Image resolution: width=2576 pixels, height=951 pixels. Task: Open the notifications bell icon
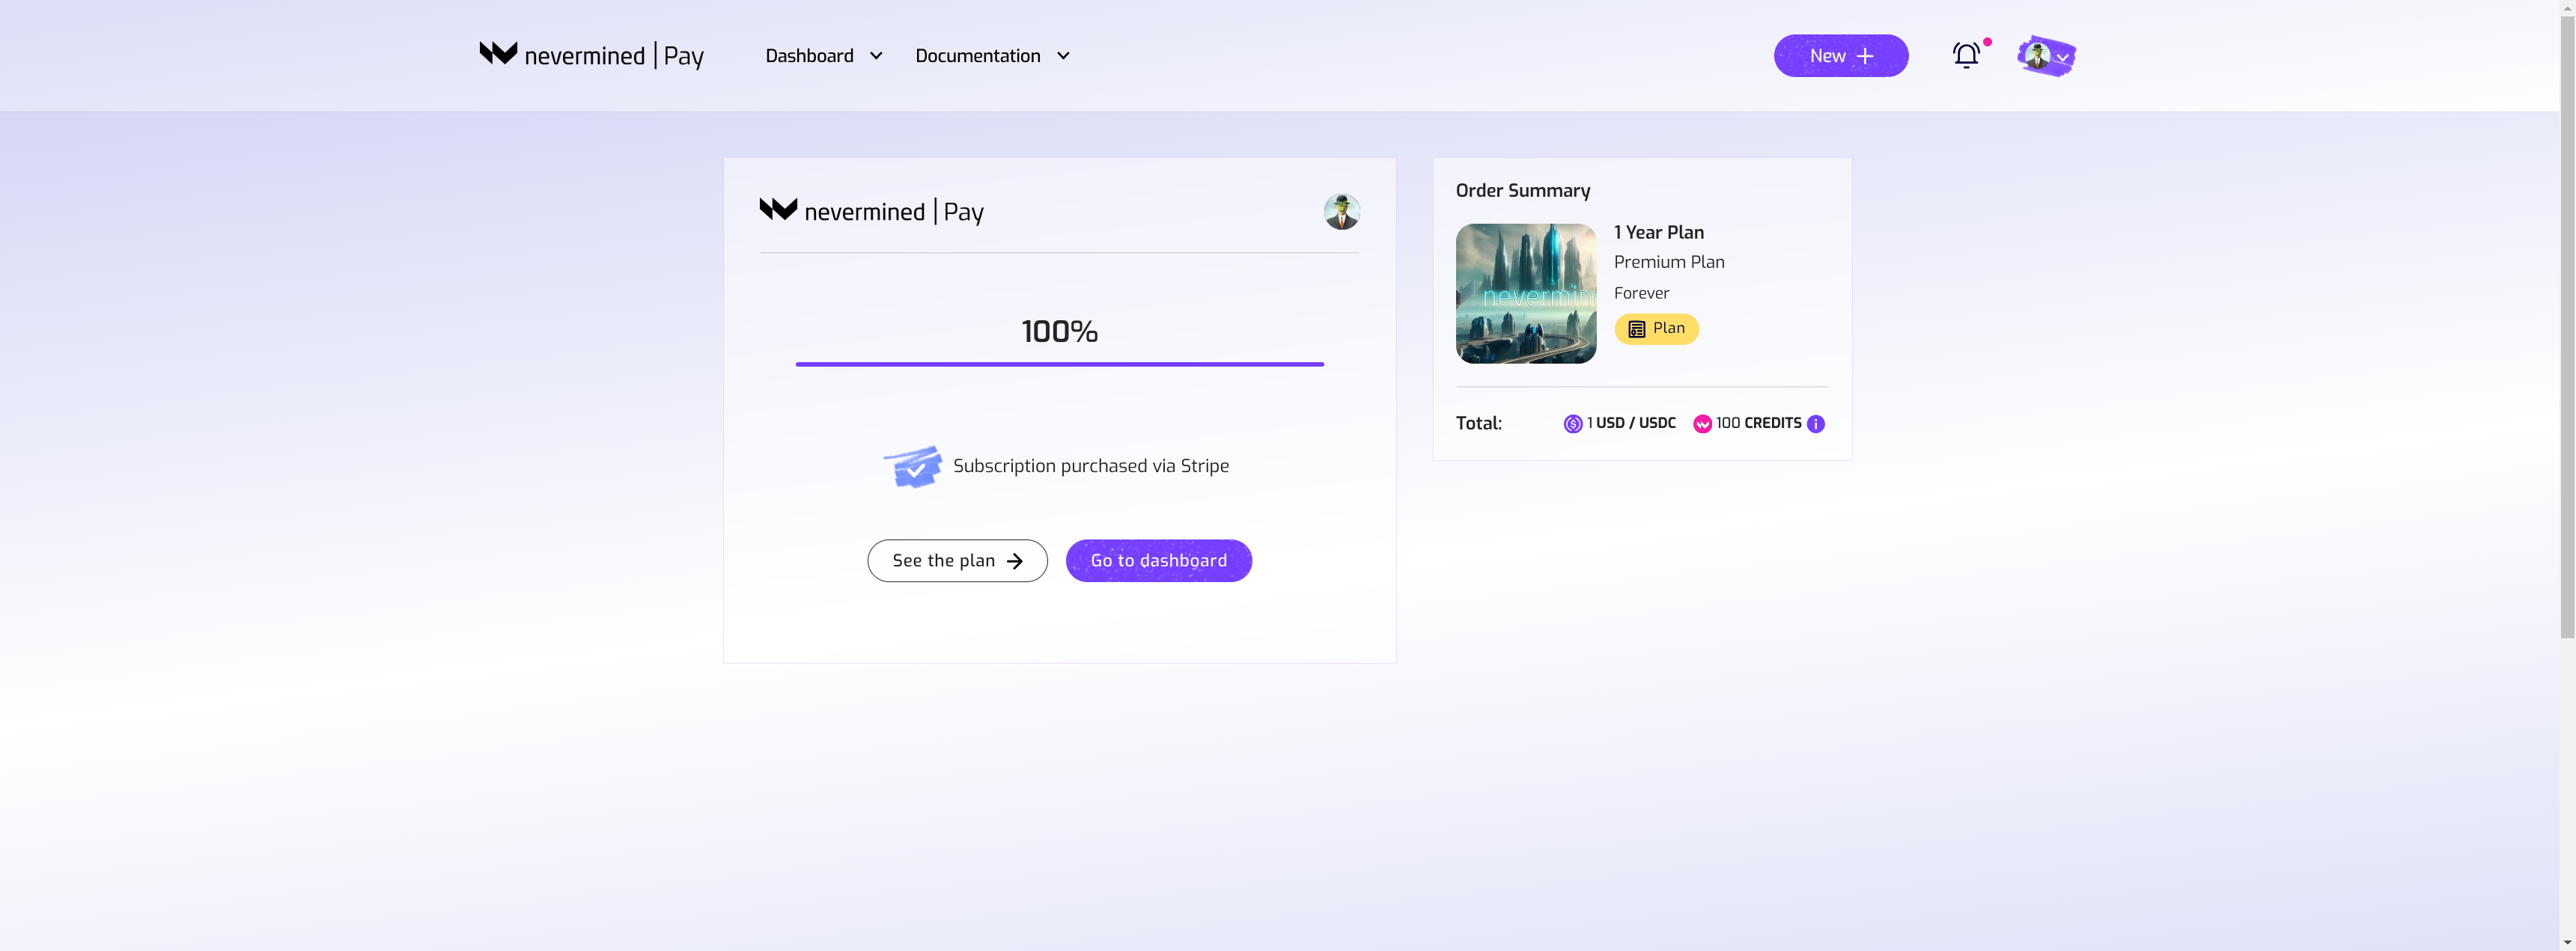[1966, 56]
